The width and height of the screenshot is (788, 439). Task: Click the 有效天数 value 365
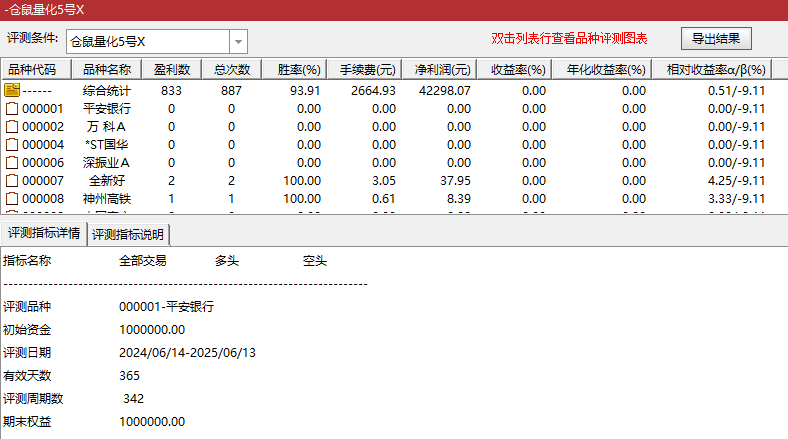tap(129, 376)
